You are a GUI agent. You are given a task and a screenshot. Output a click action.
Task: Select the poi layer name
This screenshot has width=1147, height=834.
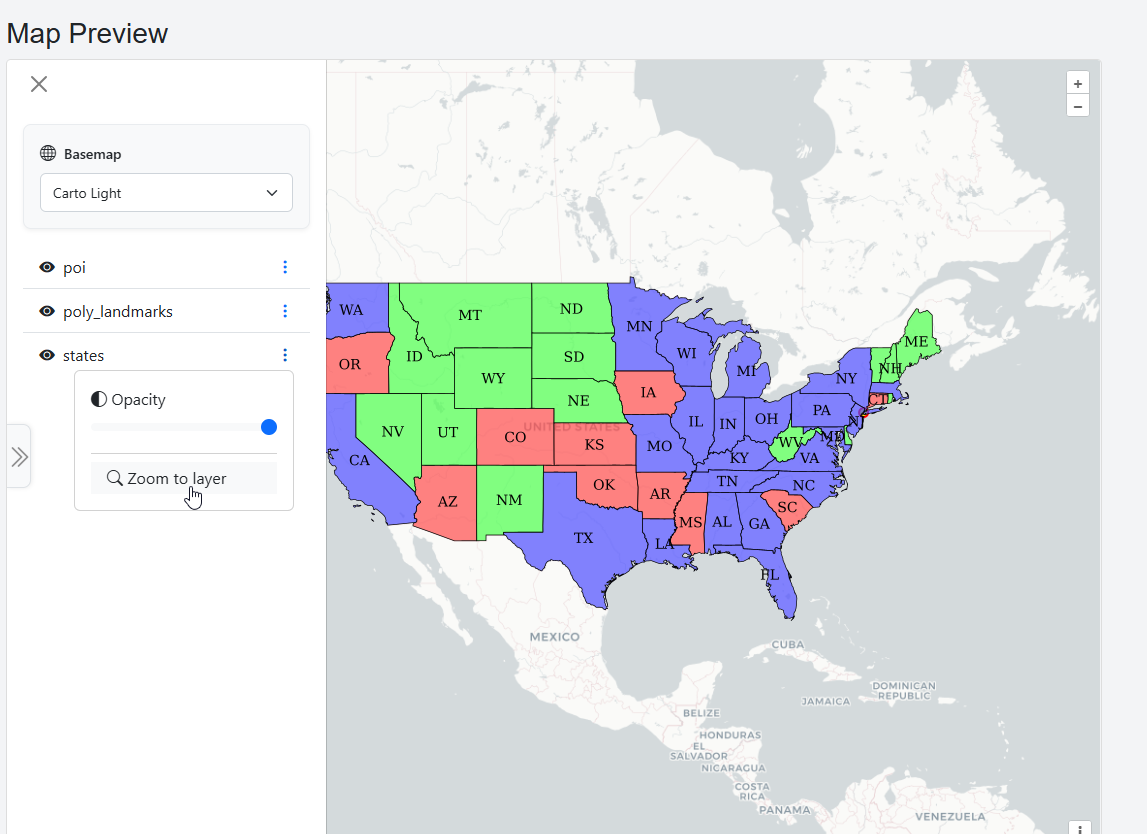pyautogui.click(x=74, y=268)
